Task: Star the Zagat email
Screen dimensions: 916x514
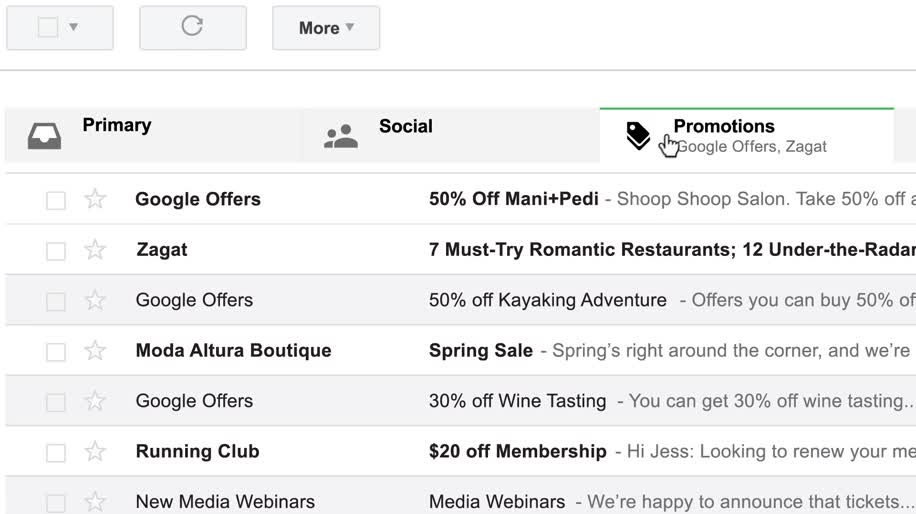Action: [95, 250]
